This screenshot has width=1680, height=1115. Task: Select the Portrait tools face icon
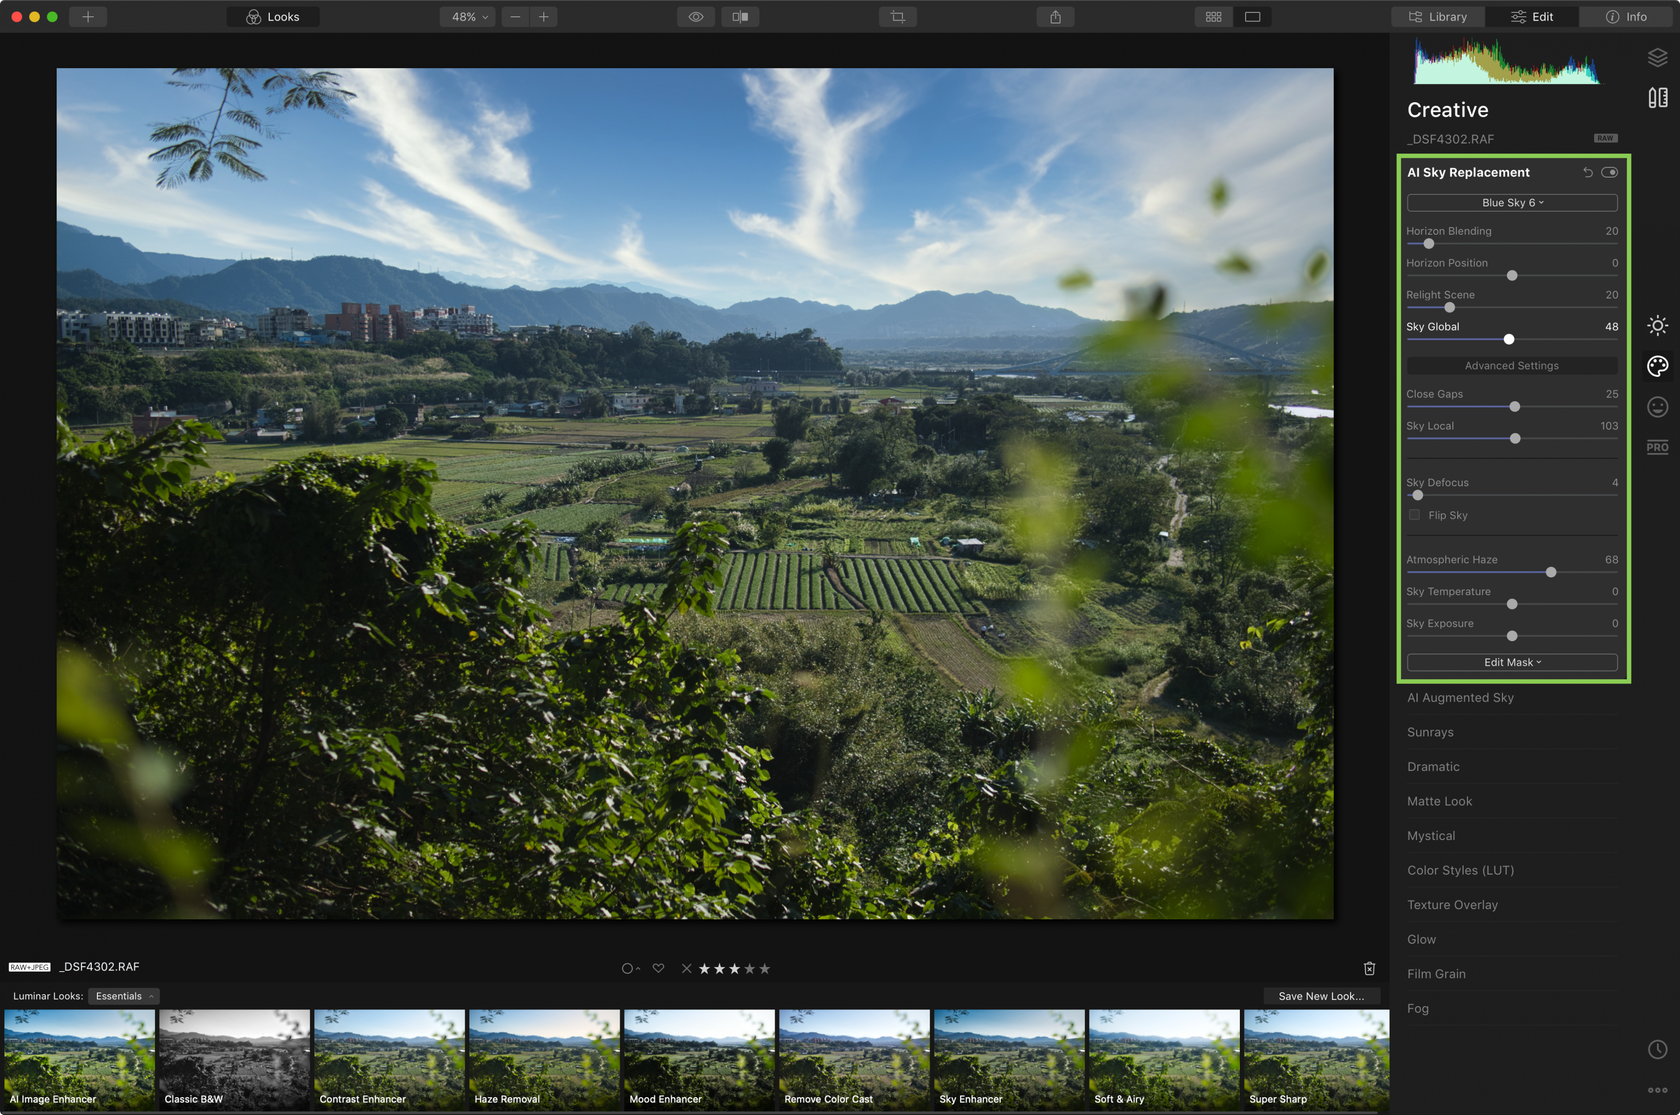pos(1658,407)
